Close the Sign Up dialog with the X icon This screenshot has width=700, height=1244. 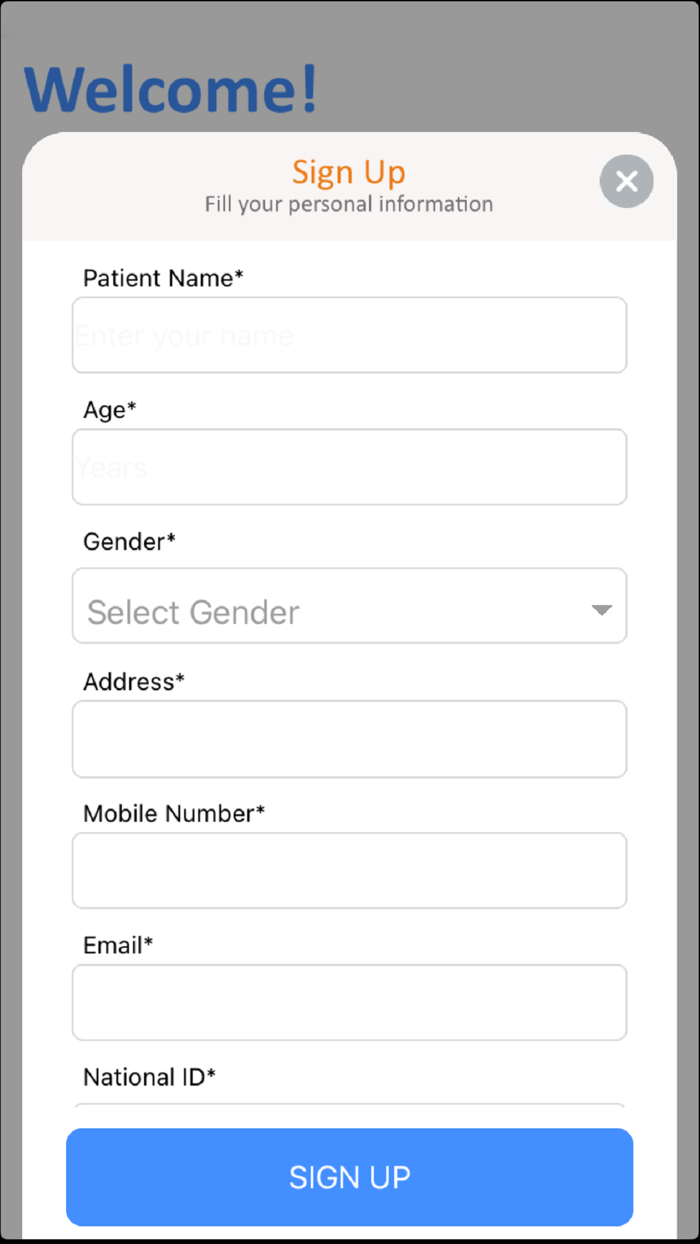pyautogui.click(x=626, y=181)
